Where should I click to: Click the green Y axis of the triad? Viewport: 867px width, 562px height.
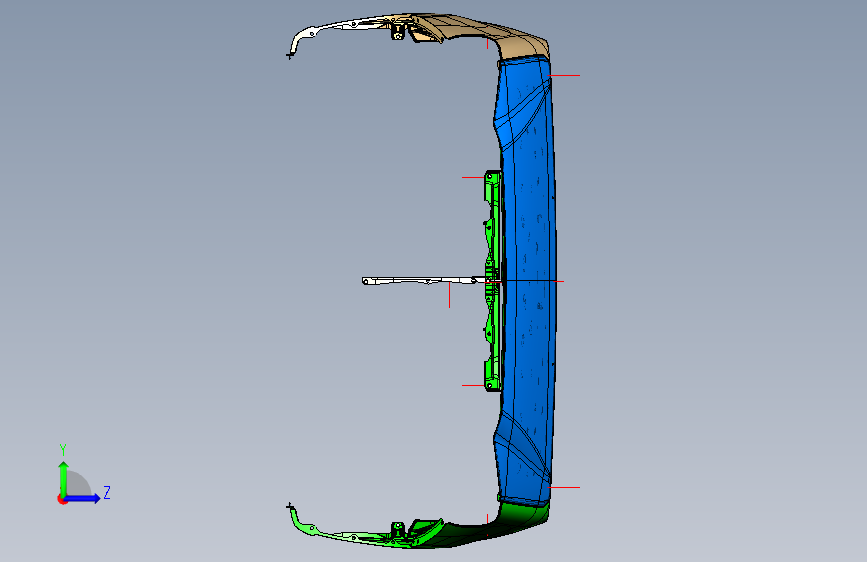(x=64, y=479)
